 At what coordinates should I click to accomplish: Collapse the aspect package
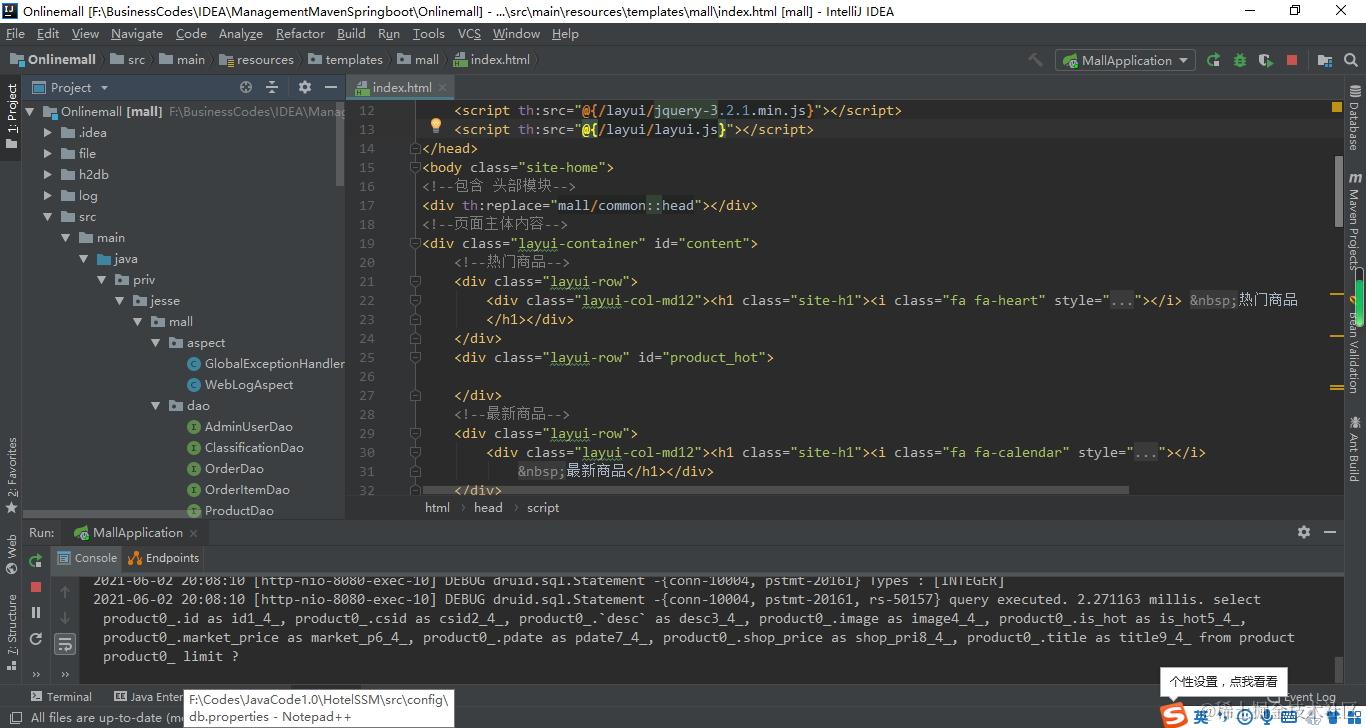(x=155, y=342)
